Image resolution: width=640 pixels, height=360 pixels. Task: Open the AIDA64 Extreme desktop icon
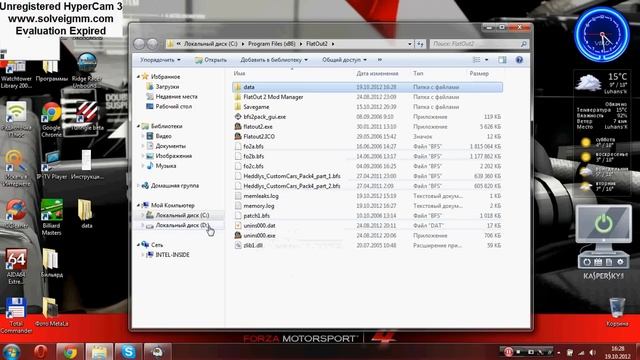point(16,266)
